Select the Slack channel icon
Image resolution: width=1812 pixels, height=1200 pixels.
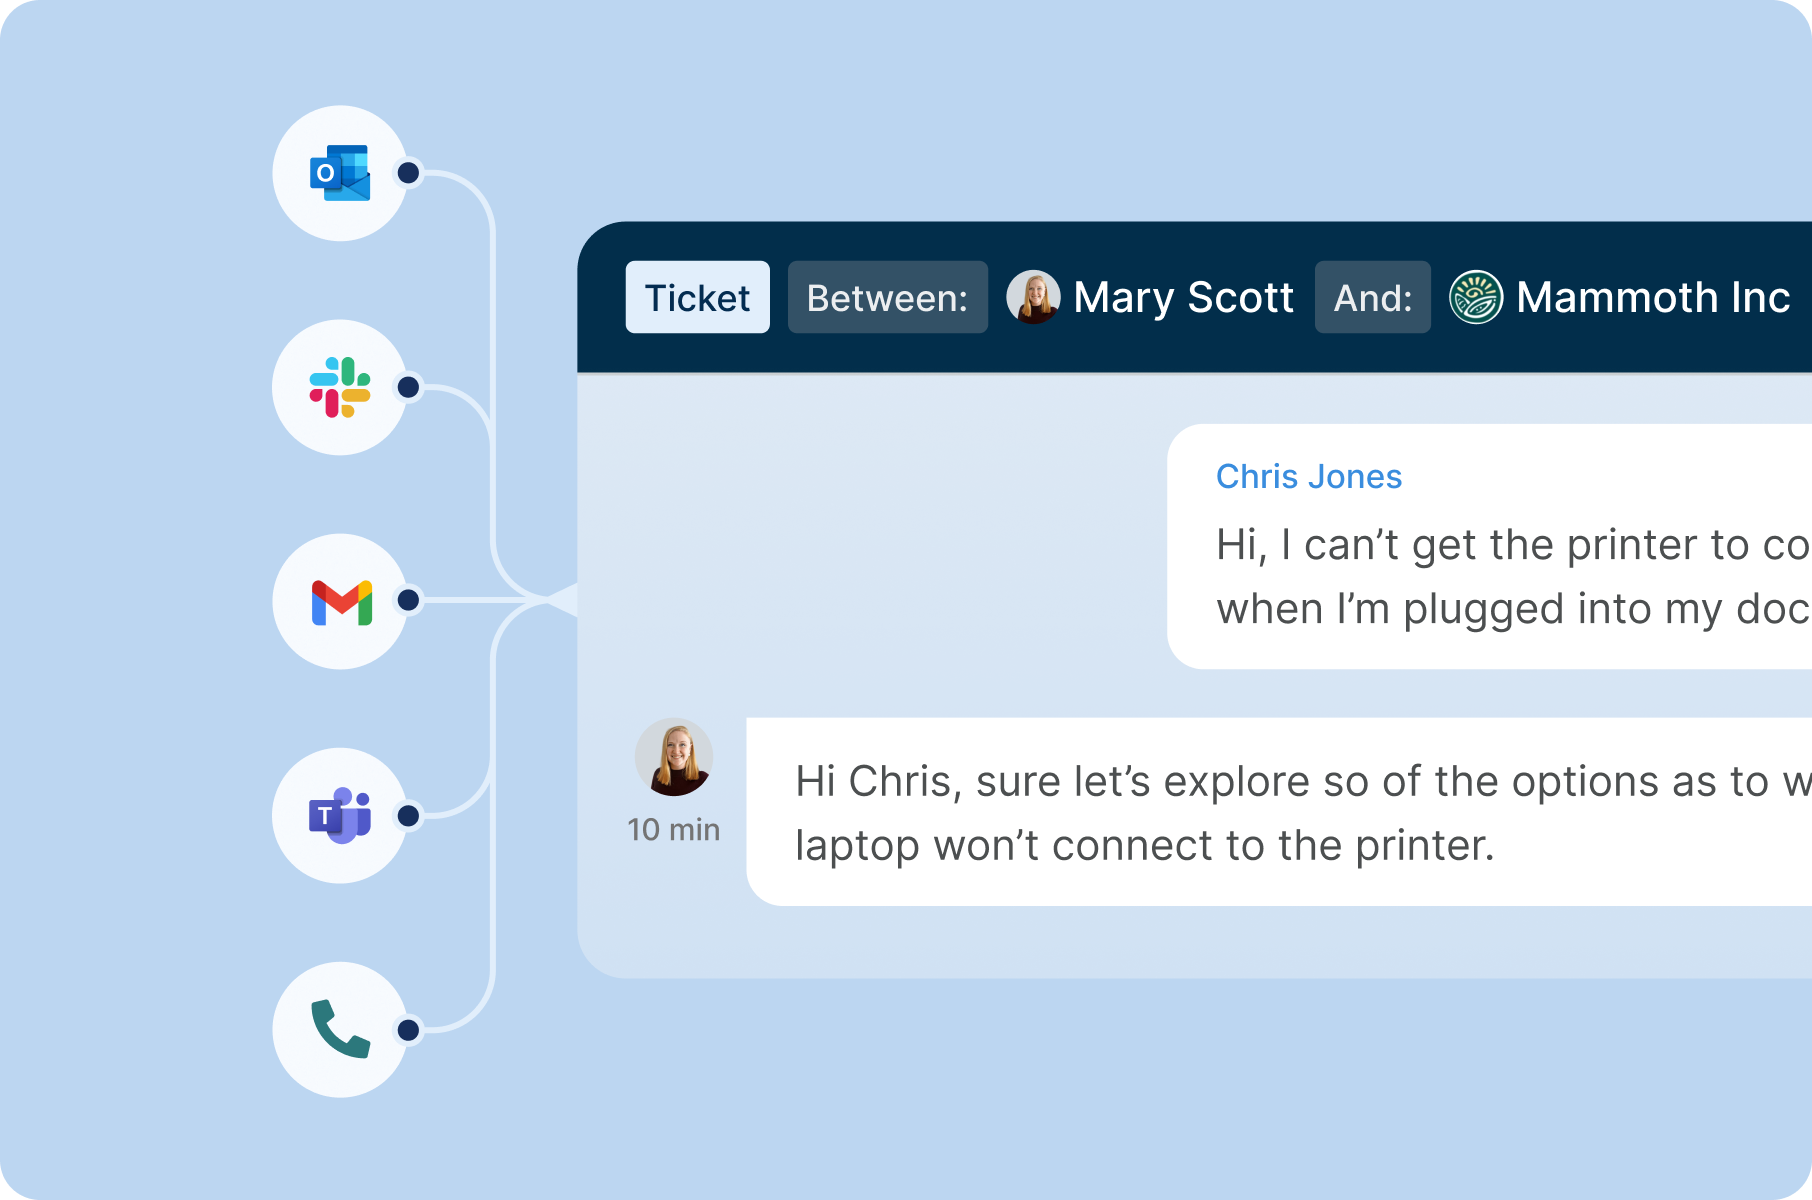coord(340,387)
